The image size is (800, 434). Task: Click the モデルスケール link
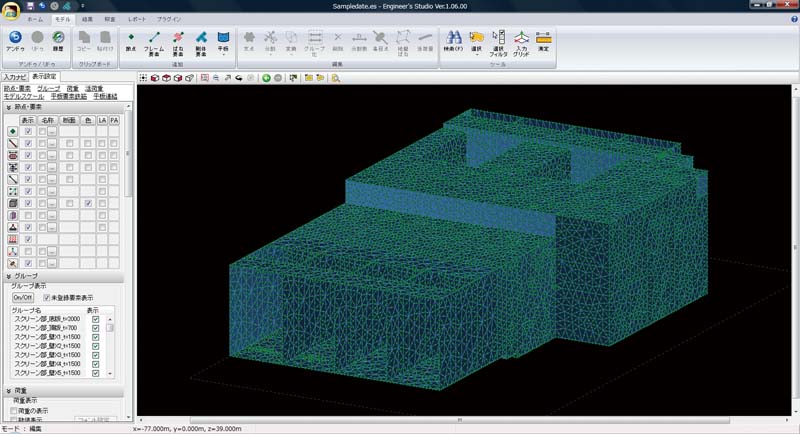tap(24, 97)
